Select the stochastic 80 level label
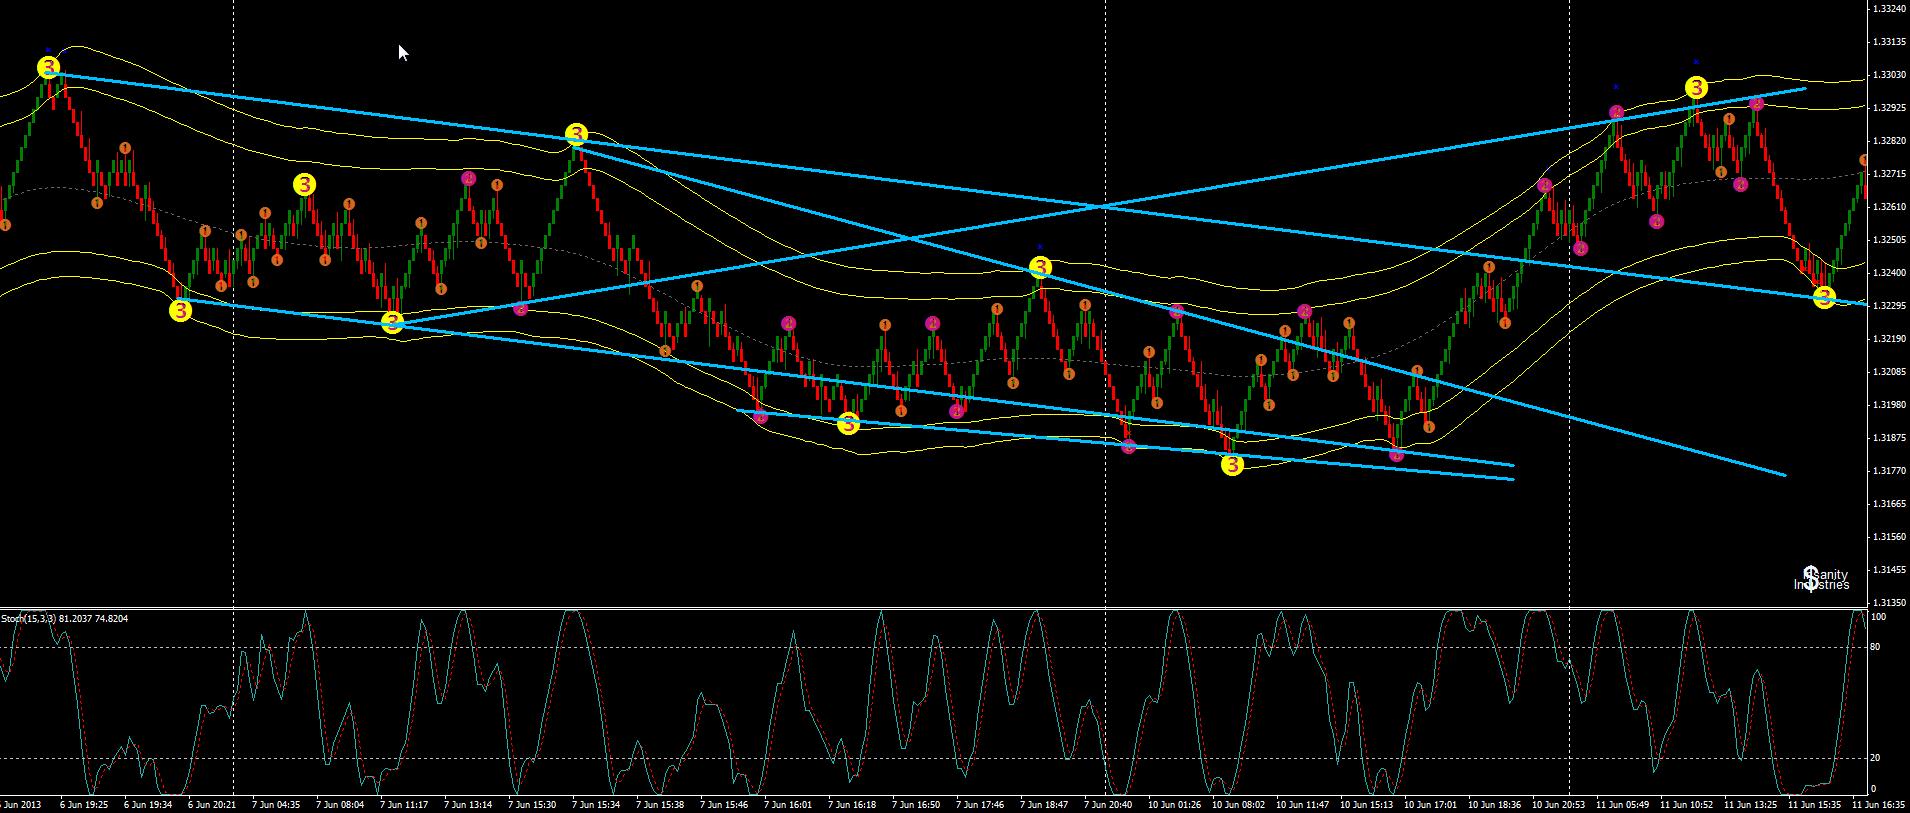The height and width of the screenshot is (813, 1910). point(1877,647)
